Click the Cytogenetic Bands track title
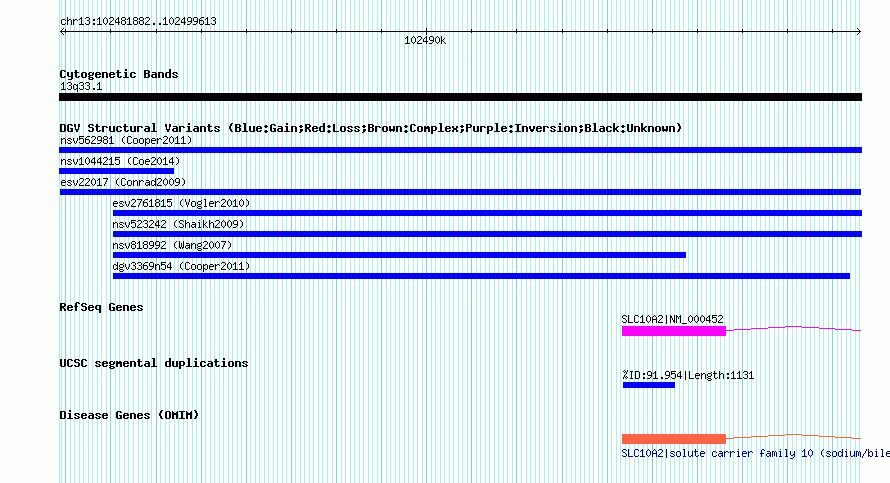The image size is (890, 483). 119,74
